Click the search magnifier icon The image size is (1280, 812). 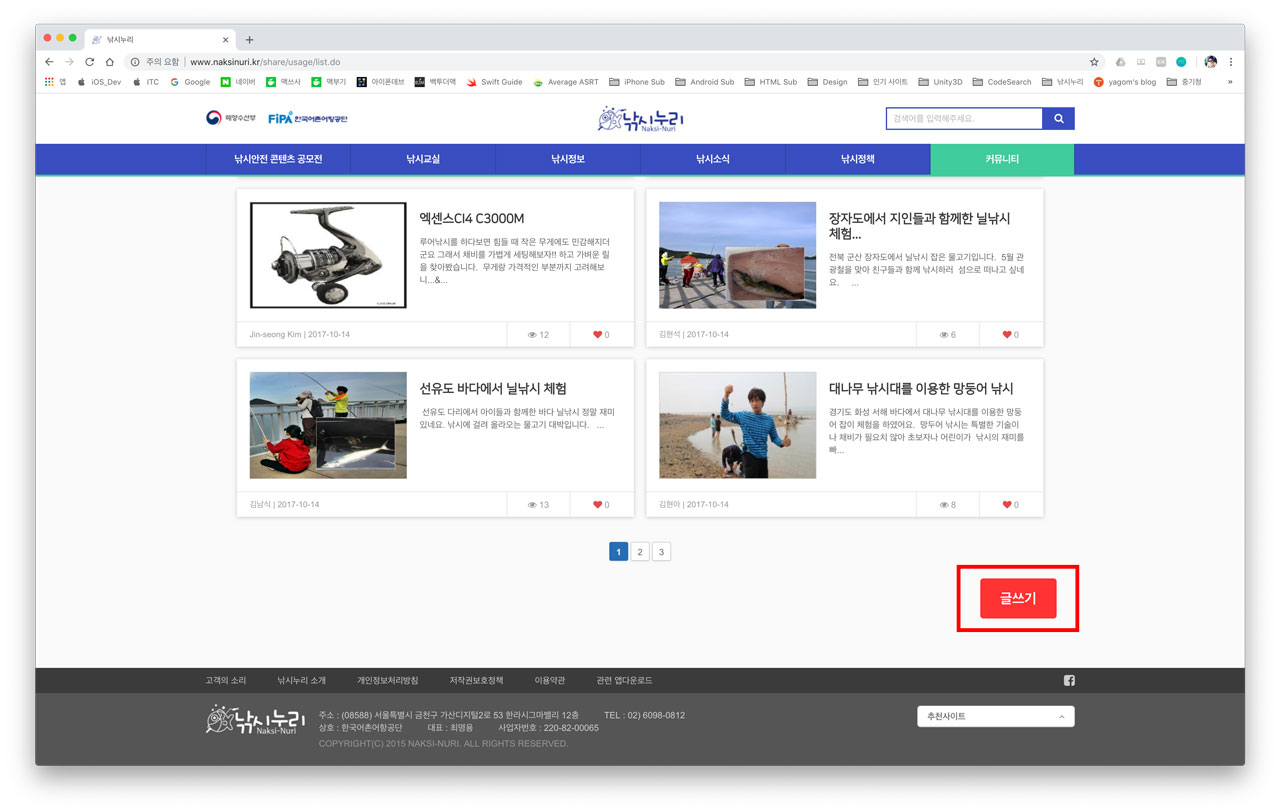tap(1059, 118)
